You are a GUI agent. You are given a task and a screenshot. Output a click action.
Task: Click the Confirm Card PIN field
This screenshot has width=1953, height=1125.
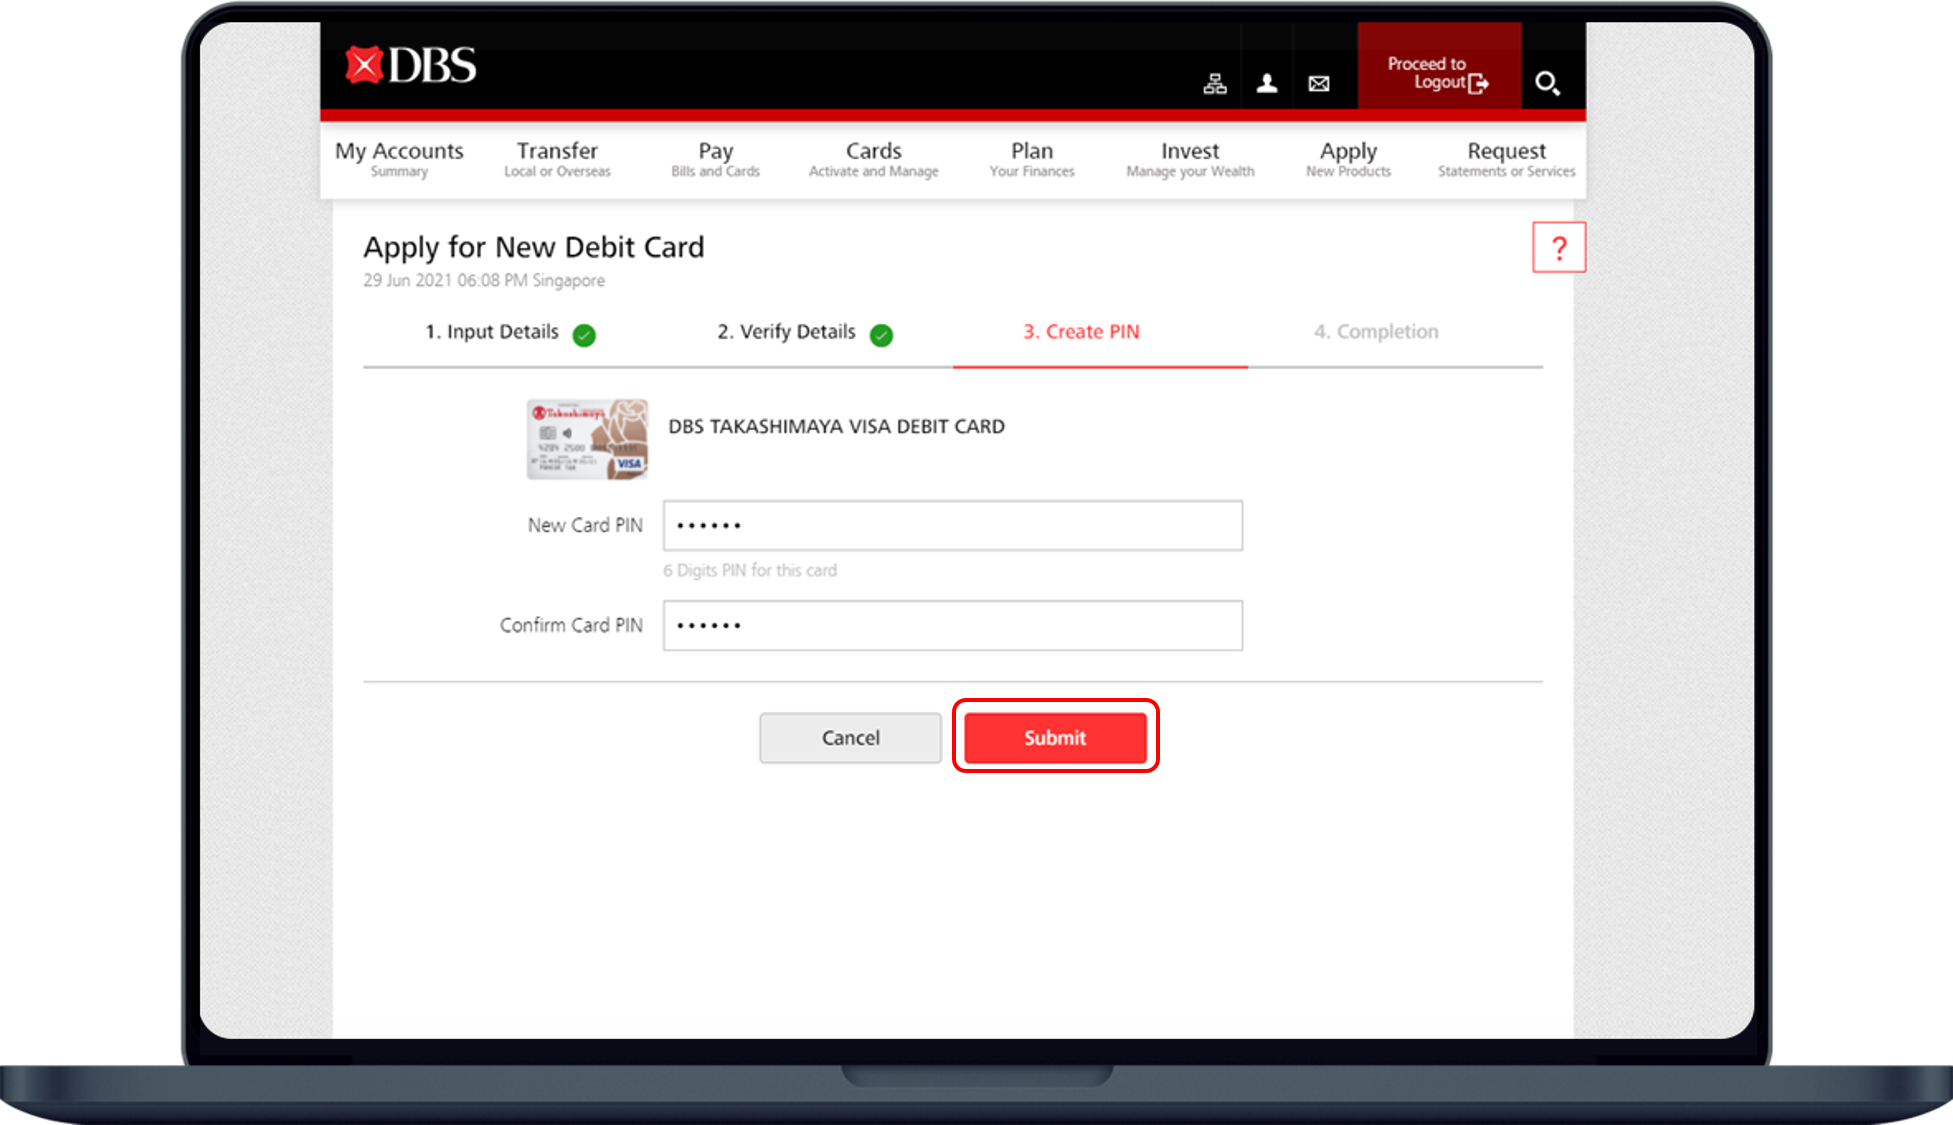[951, 625]
